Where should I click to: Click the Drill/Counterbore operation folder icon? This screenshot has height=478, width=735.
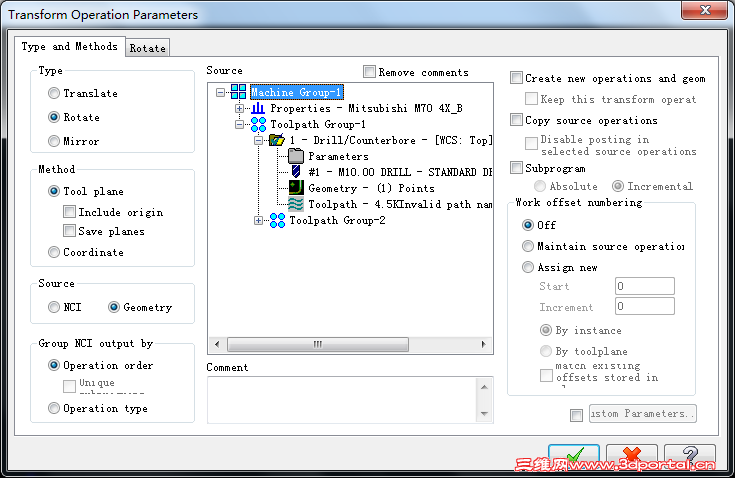tap(277, 140)
